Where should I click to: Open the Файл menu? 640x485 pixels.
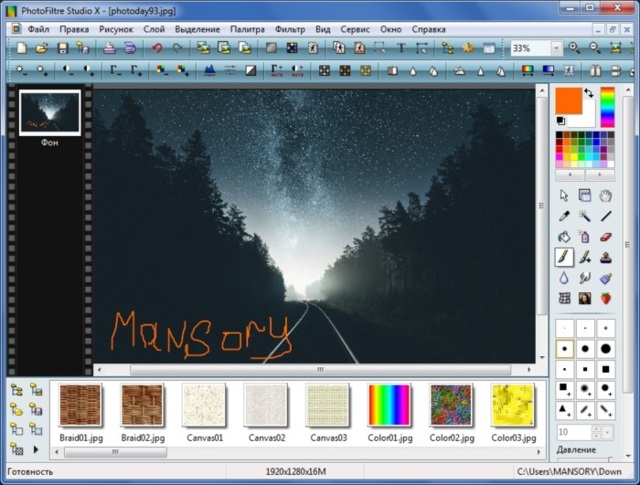pos(38,29)
